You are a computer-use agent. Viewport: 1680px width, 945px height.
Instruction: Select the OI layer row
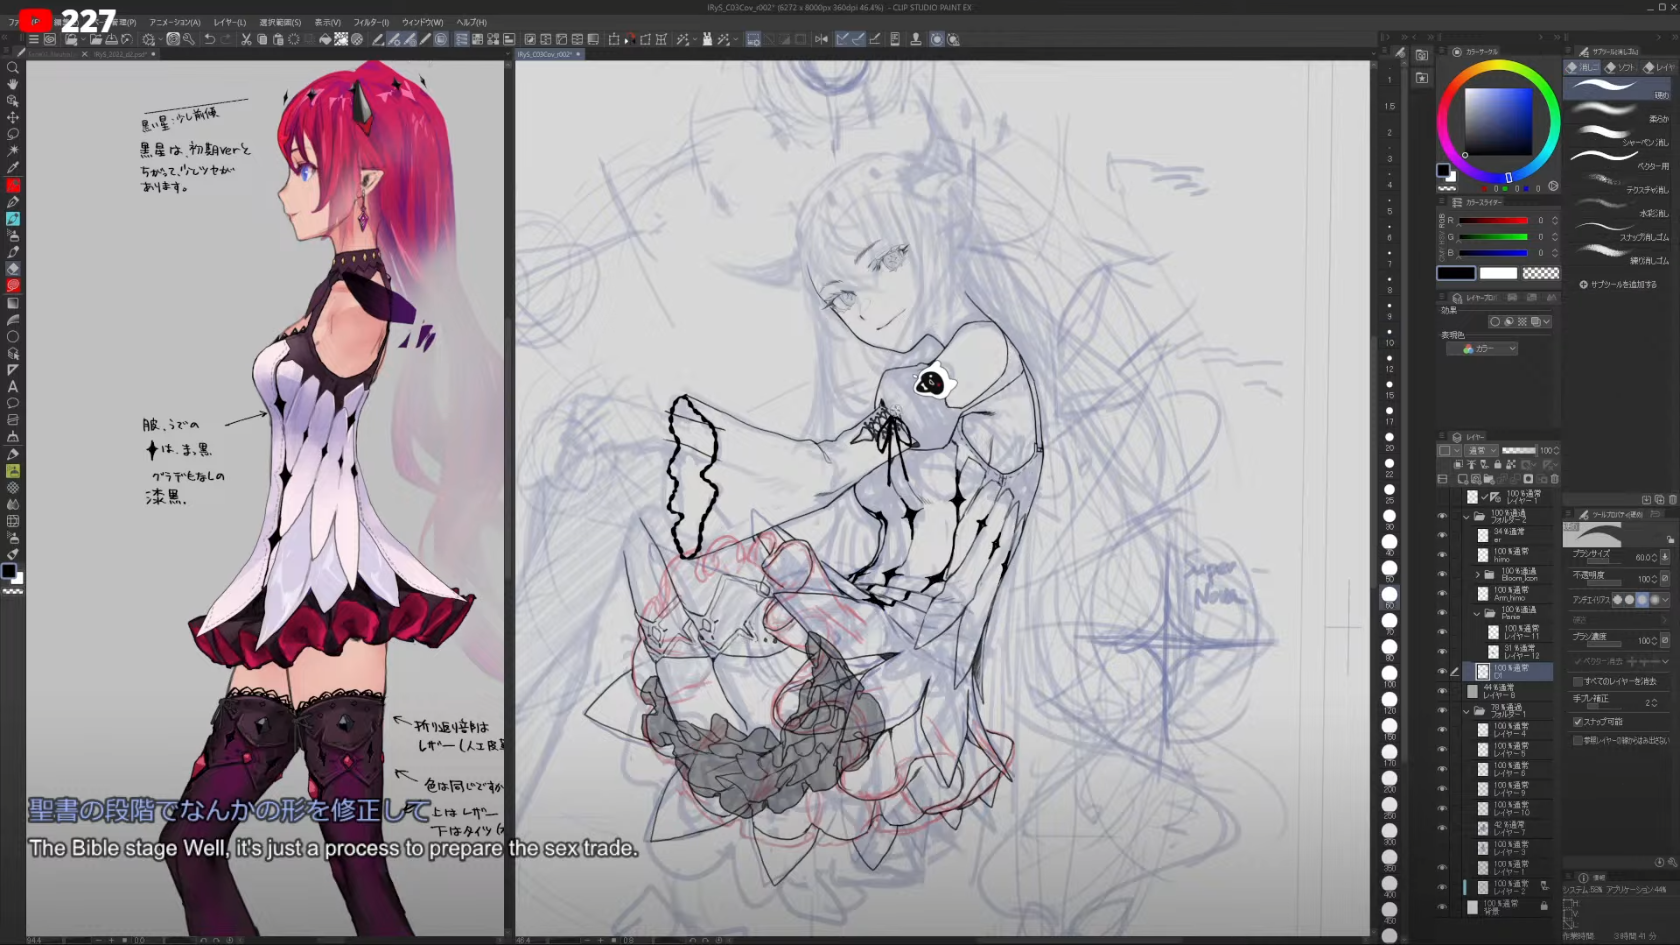coord(1508,672)
